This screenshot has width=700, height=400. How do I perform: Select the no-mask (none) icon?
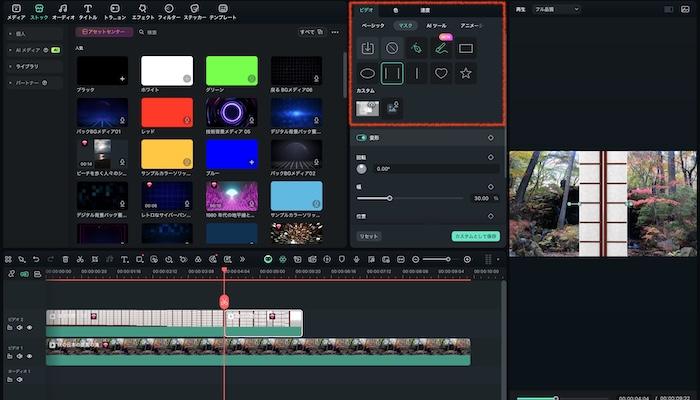392,47
